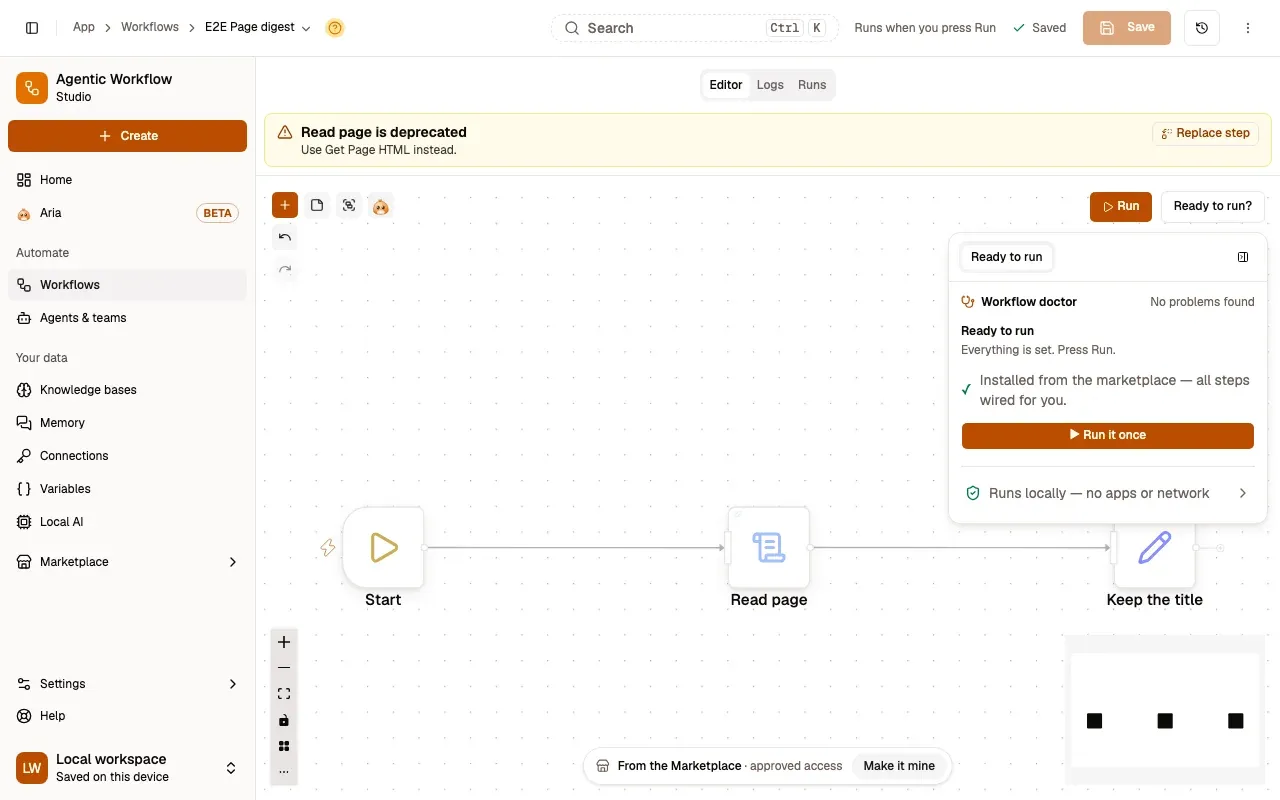Zoom in on the canvas

coord(284,642)
